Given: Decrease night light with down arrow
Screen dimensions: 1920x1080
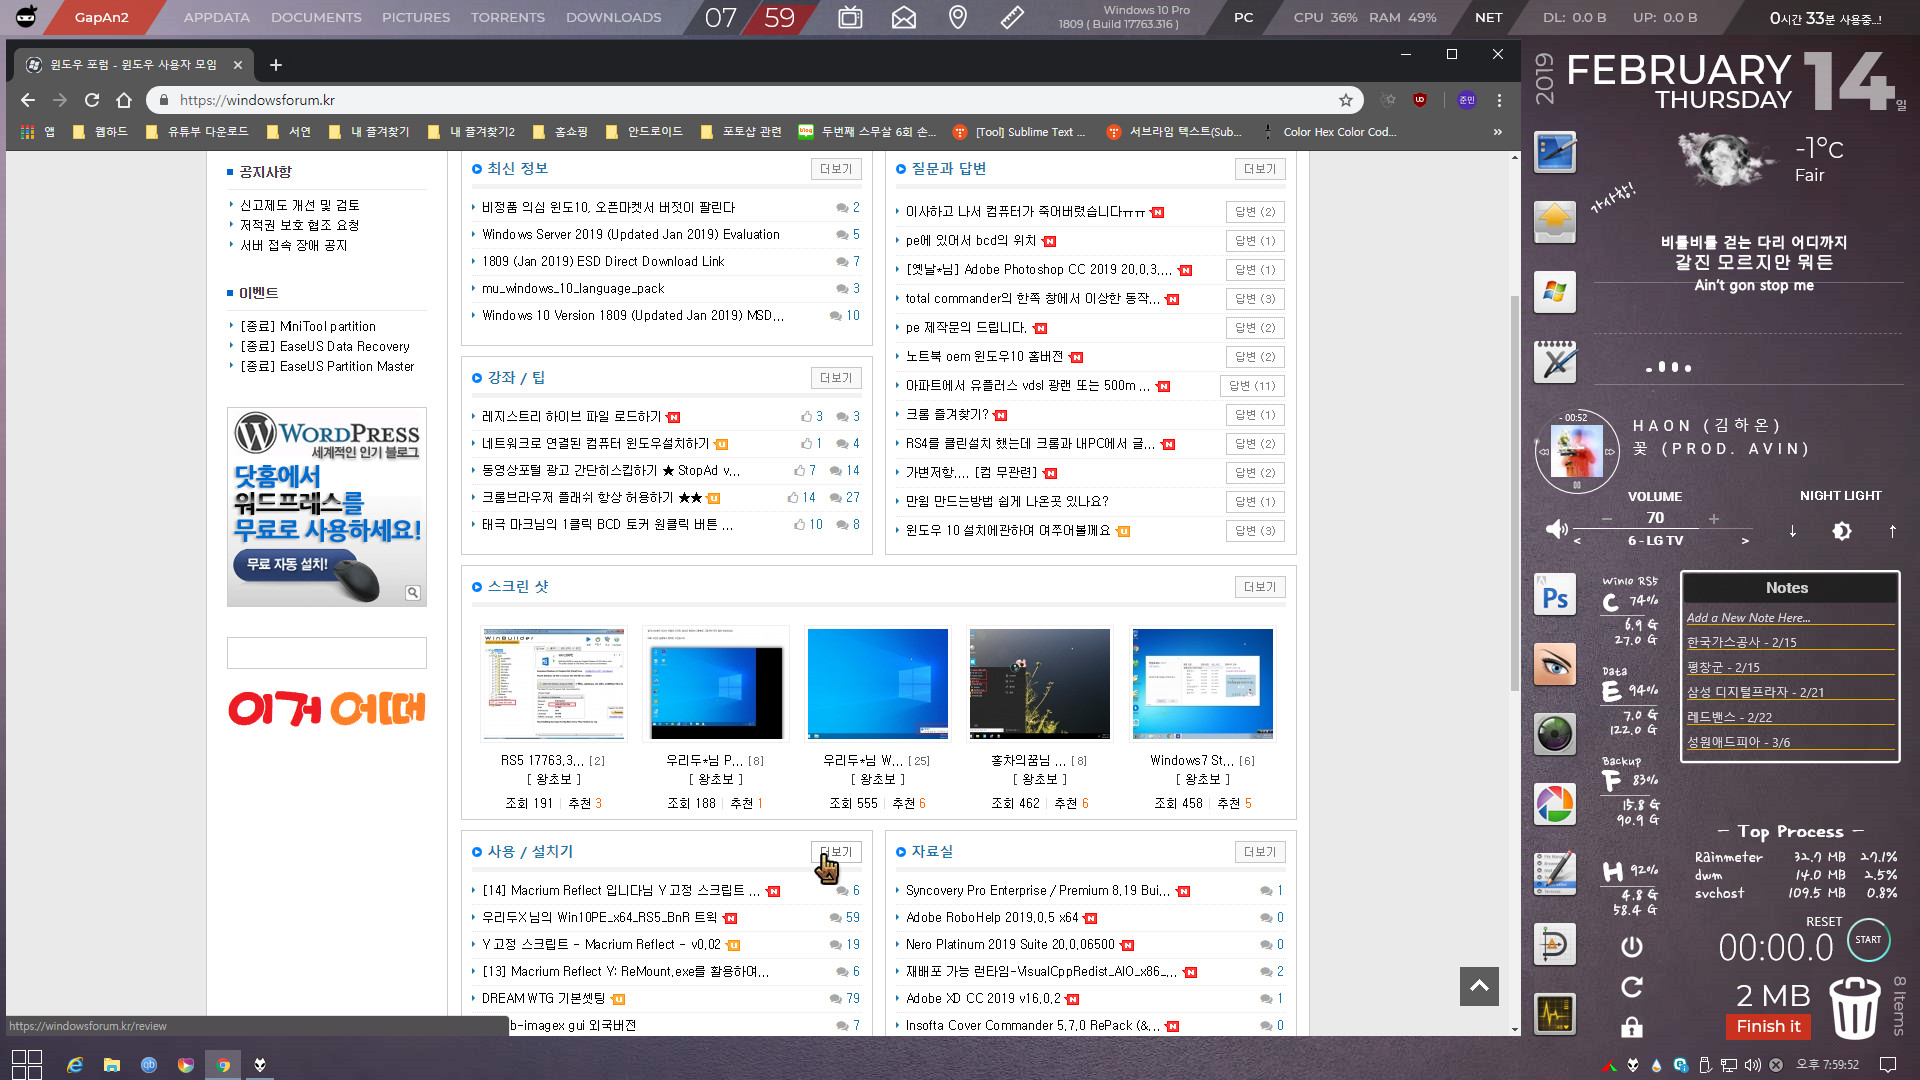Looking at the screenshot, I should [1793, 531].
